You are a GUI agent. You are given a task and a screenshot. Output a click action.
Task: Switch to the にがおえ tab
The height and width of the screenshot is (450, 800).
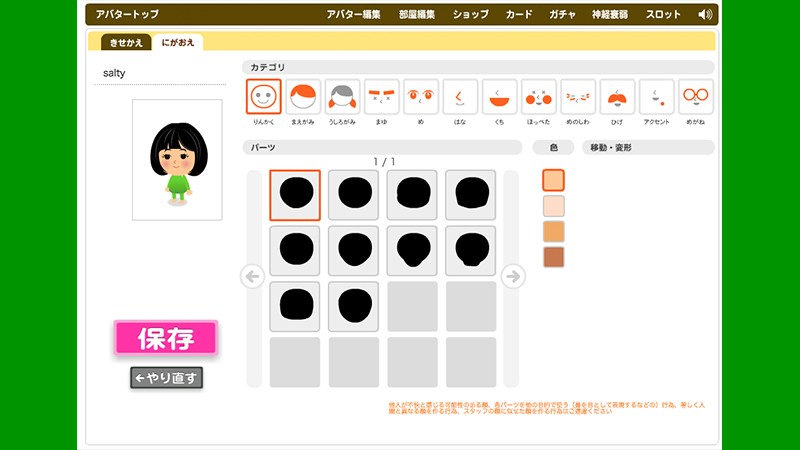point(179,42)
